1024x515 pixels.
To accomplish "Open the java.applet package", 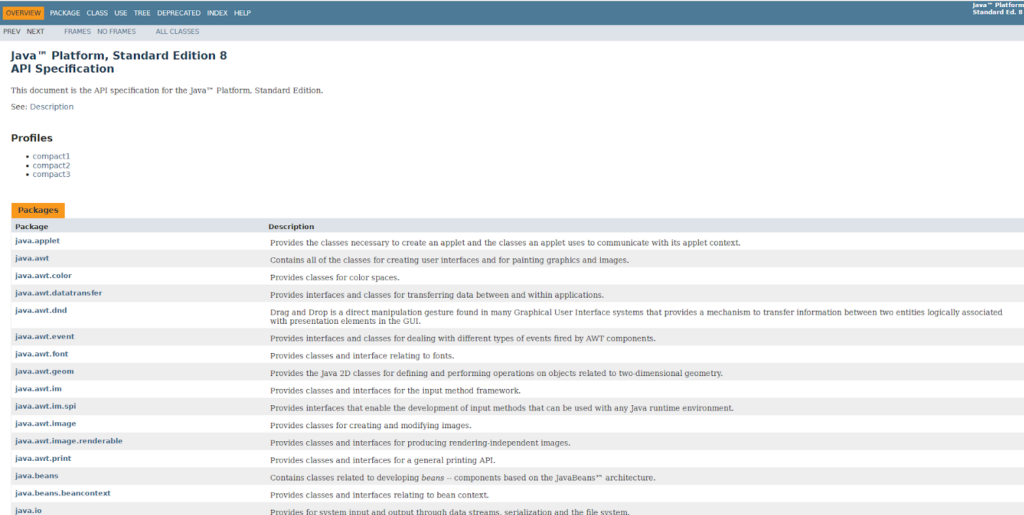I will [x=37, y=241].
